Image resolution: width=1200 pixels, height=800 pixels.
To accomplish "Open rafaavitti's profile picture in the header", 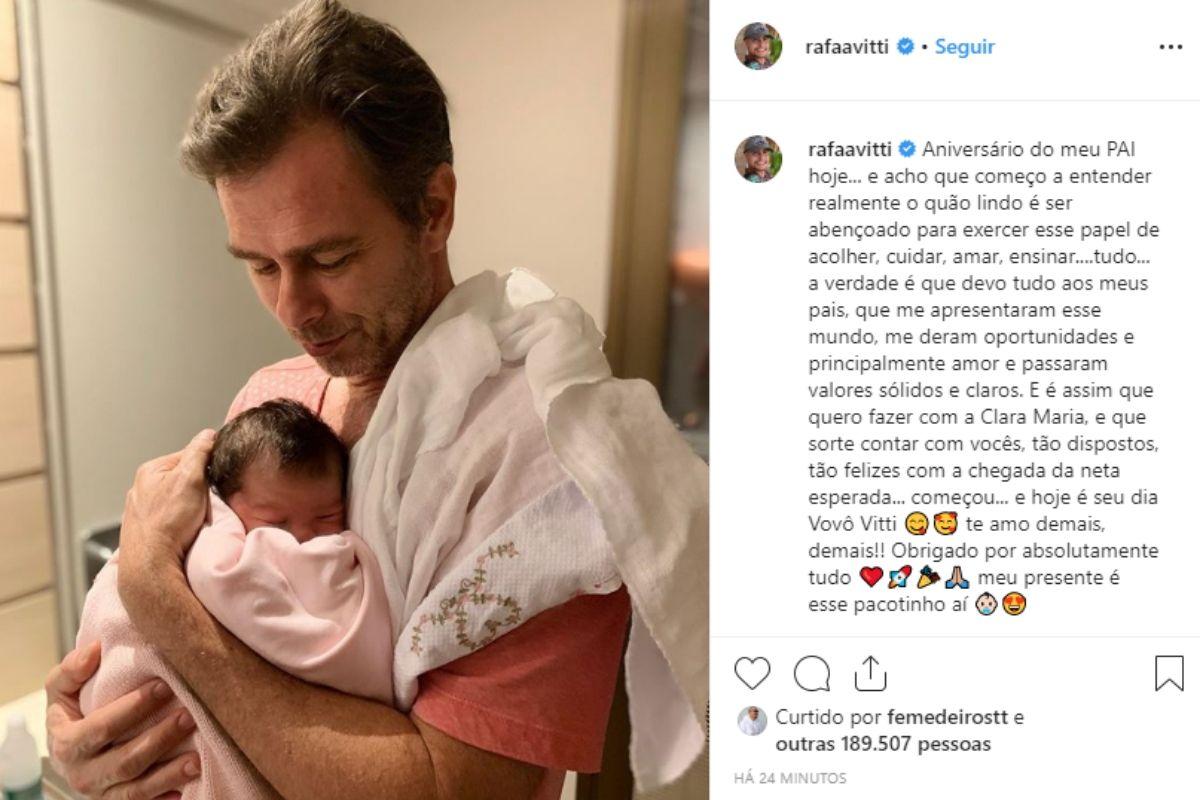I will click(758, 46).
